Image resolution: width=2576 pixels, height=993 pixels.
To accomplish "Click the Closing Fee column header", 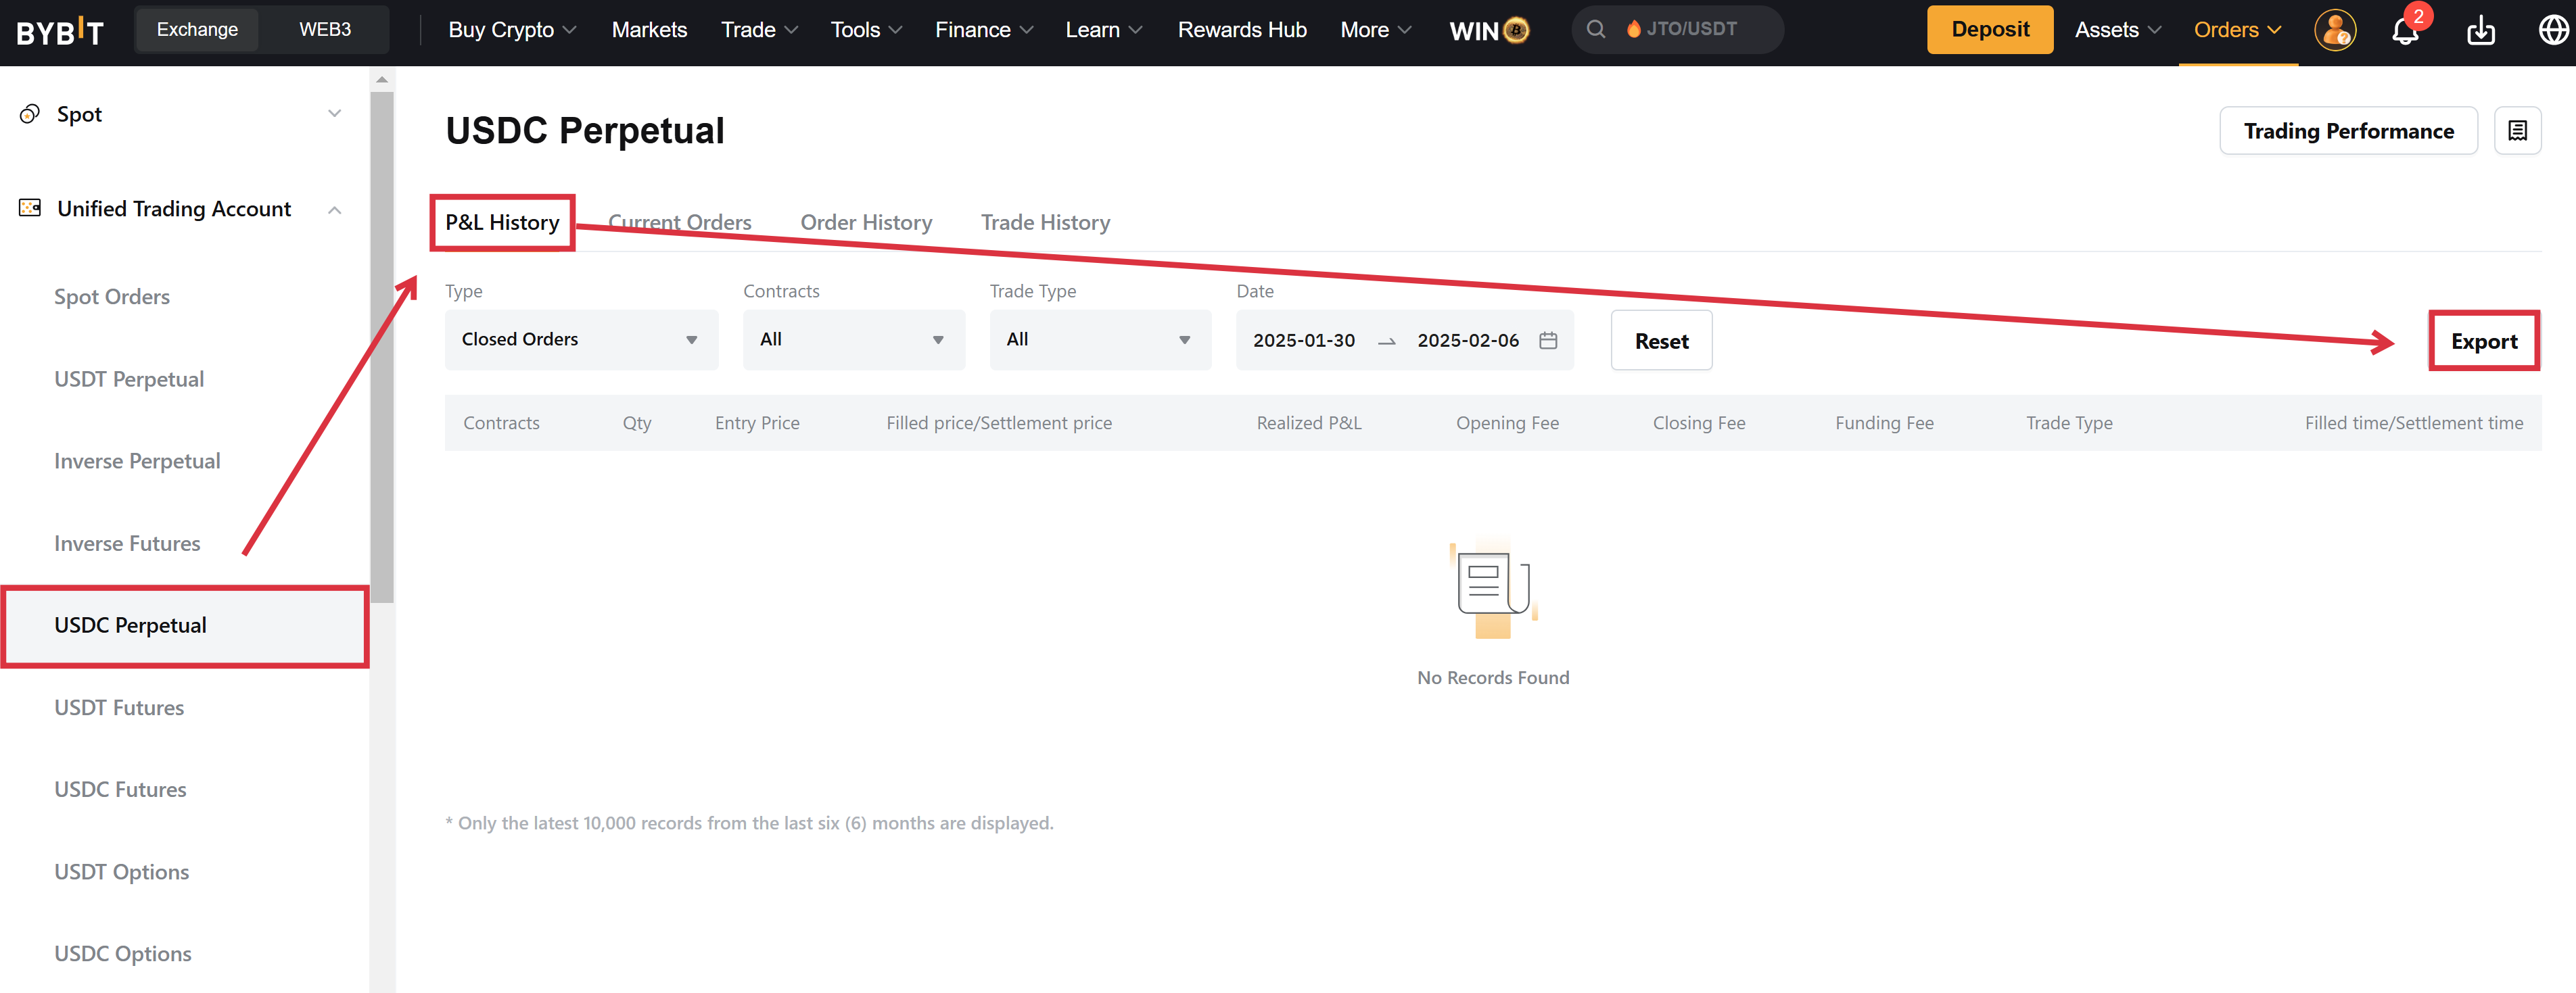I will [1698, 423].
